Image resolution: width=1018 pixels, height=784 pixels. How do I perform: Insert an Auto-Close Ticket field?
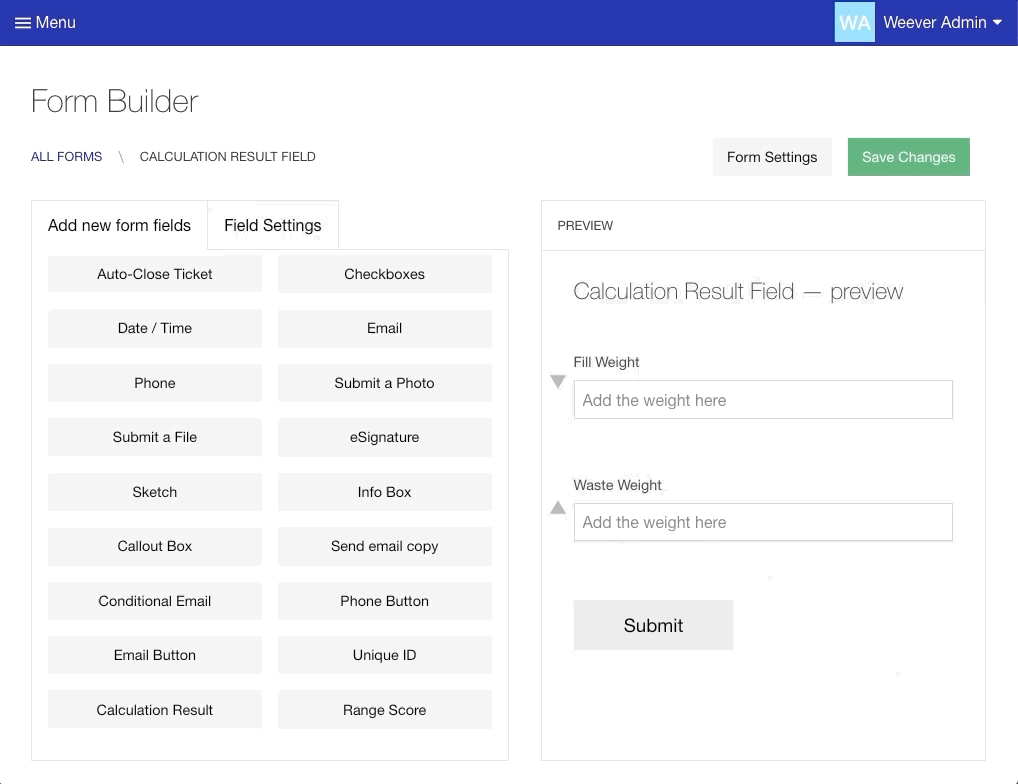coord(154,274)
